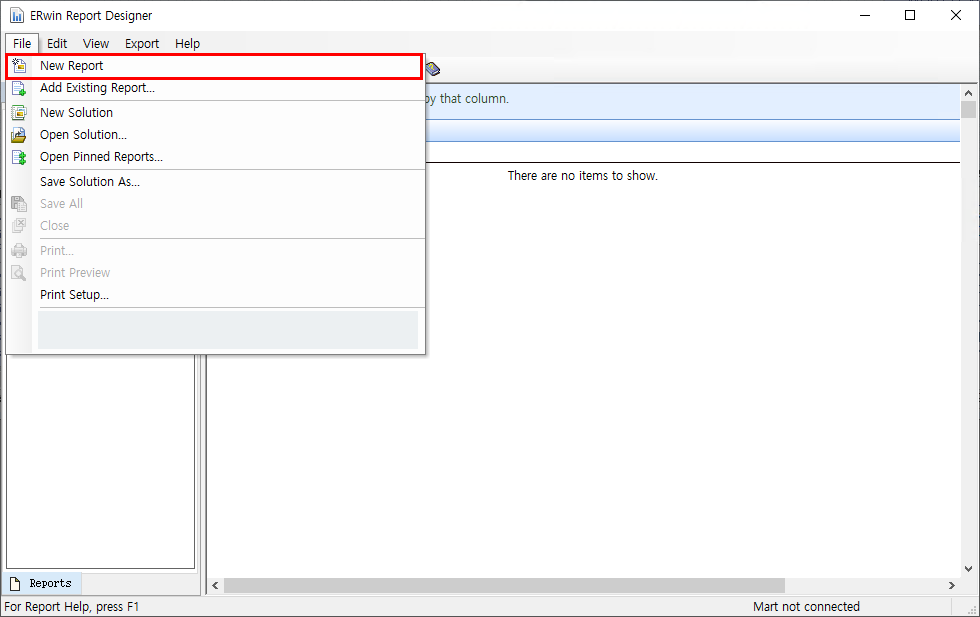Click the vertical scrollbar thumb

pos(968,109)
